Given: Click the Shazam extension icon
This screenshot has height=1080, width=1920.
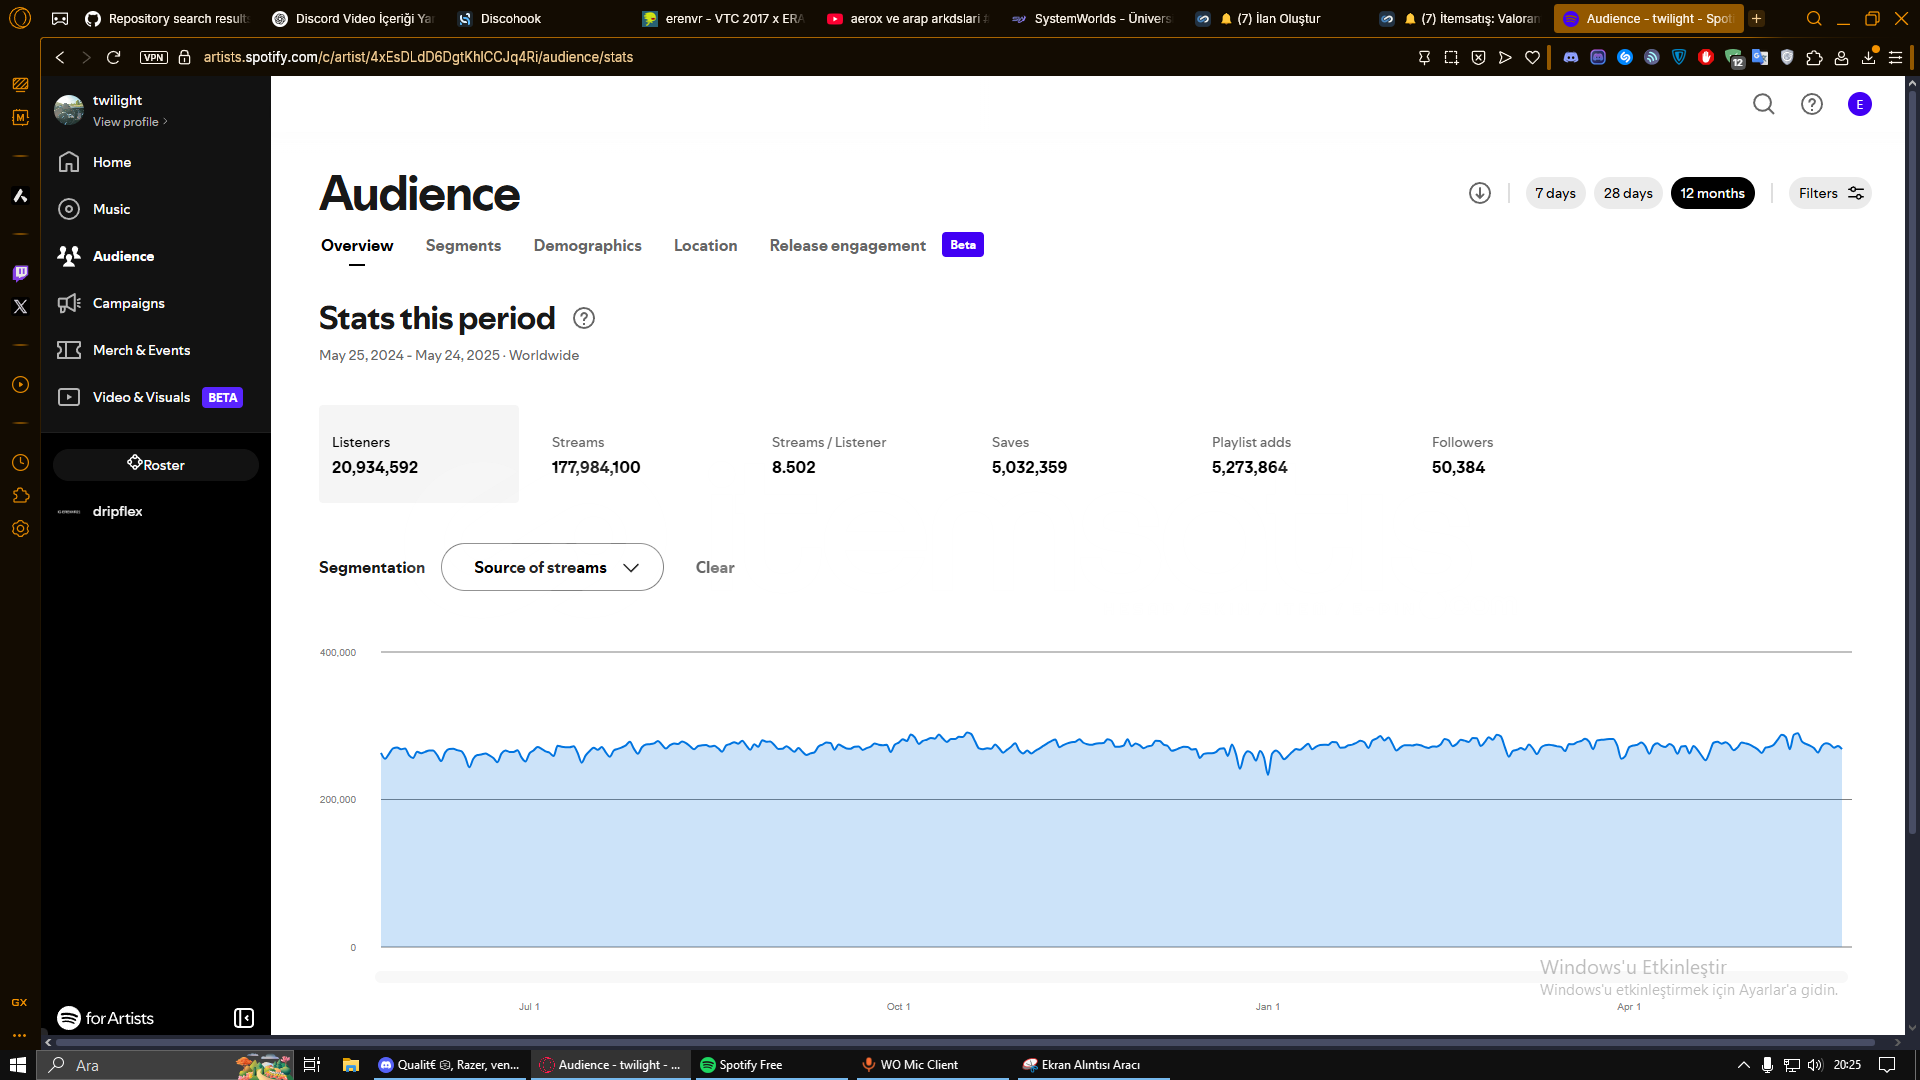Looking at the screenshot, I should click(x=1625, y=57).
